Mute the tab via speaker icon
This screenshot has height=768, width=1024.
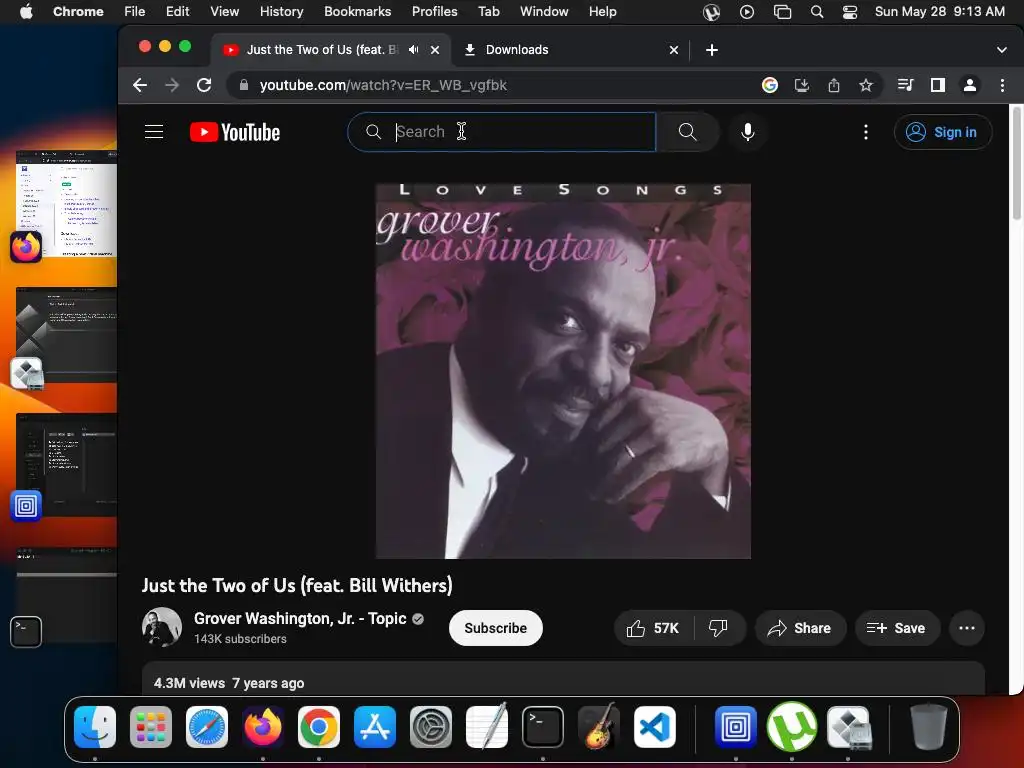coord(413,50)
